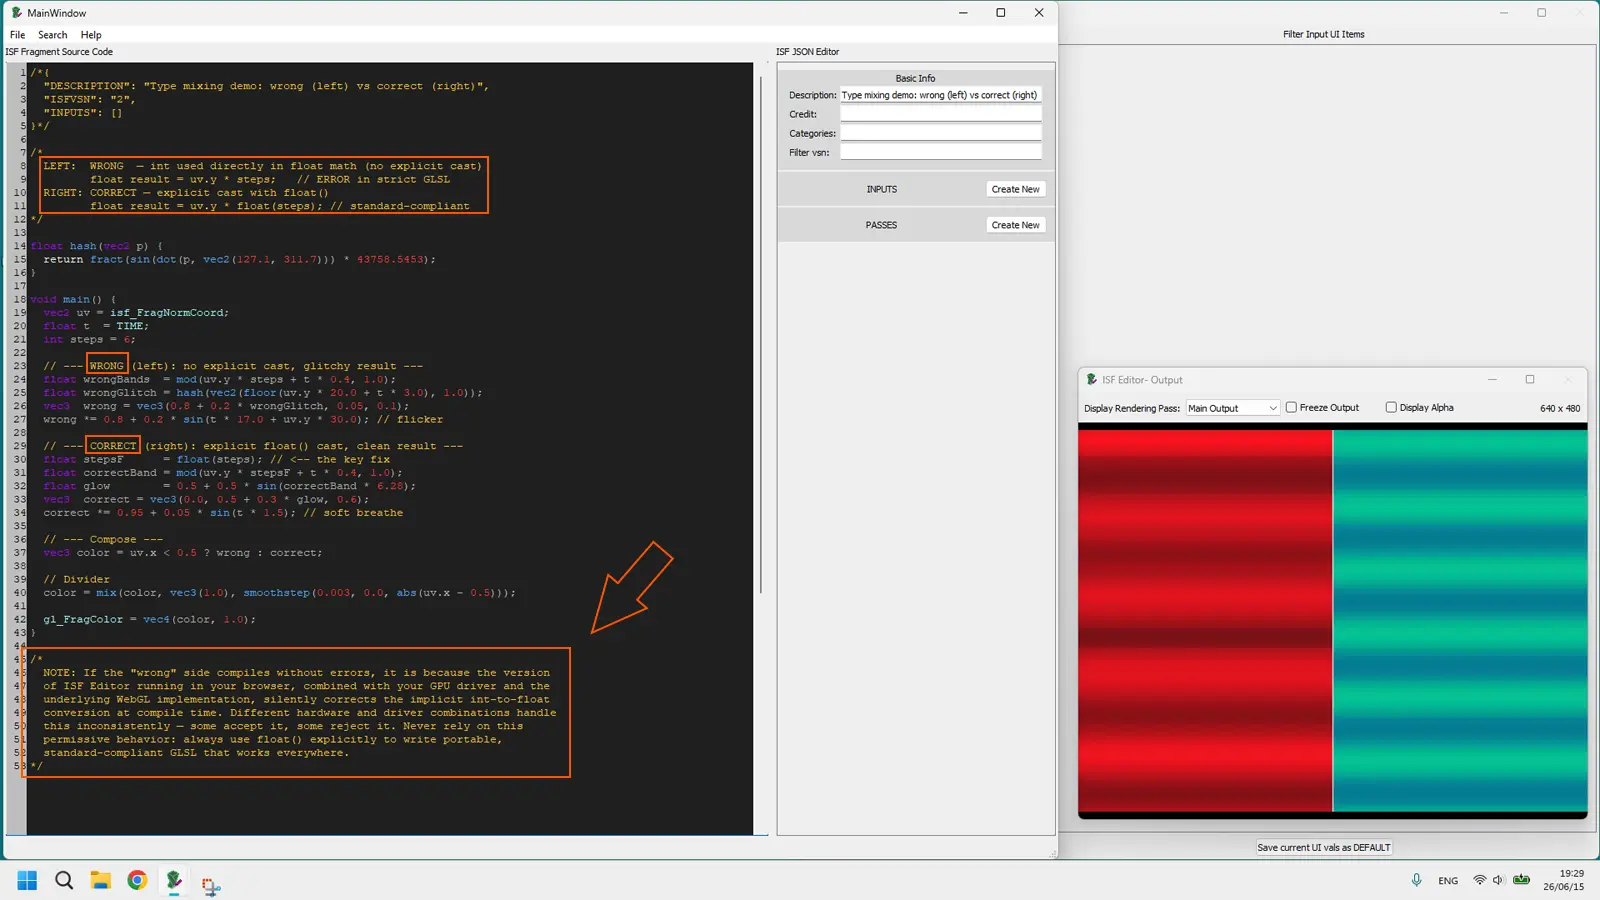Click the "float hash(vec2 p) {" line
The width and height of the screenshot is (1600, 900).
pos(96,246)
